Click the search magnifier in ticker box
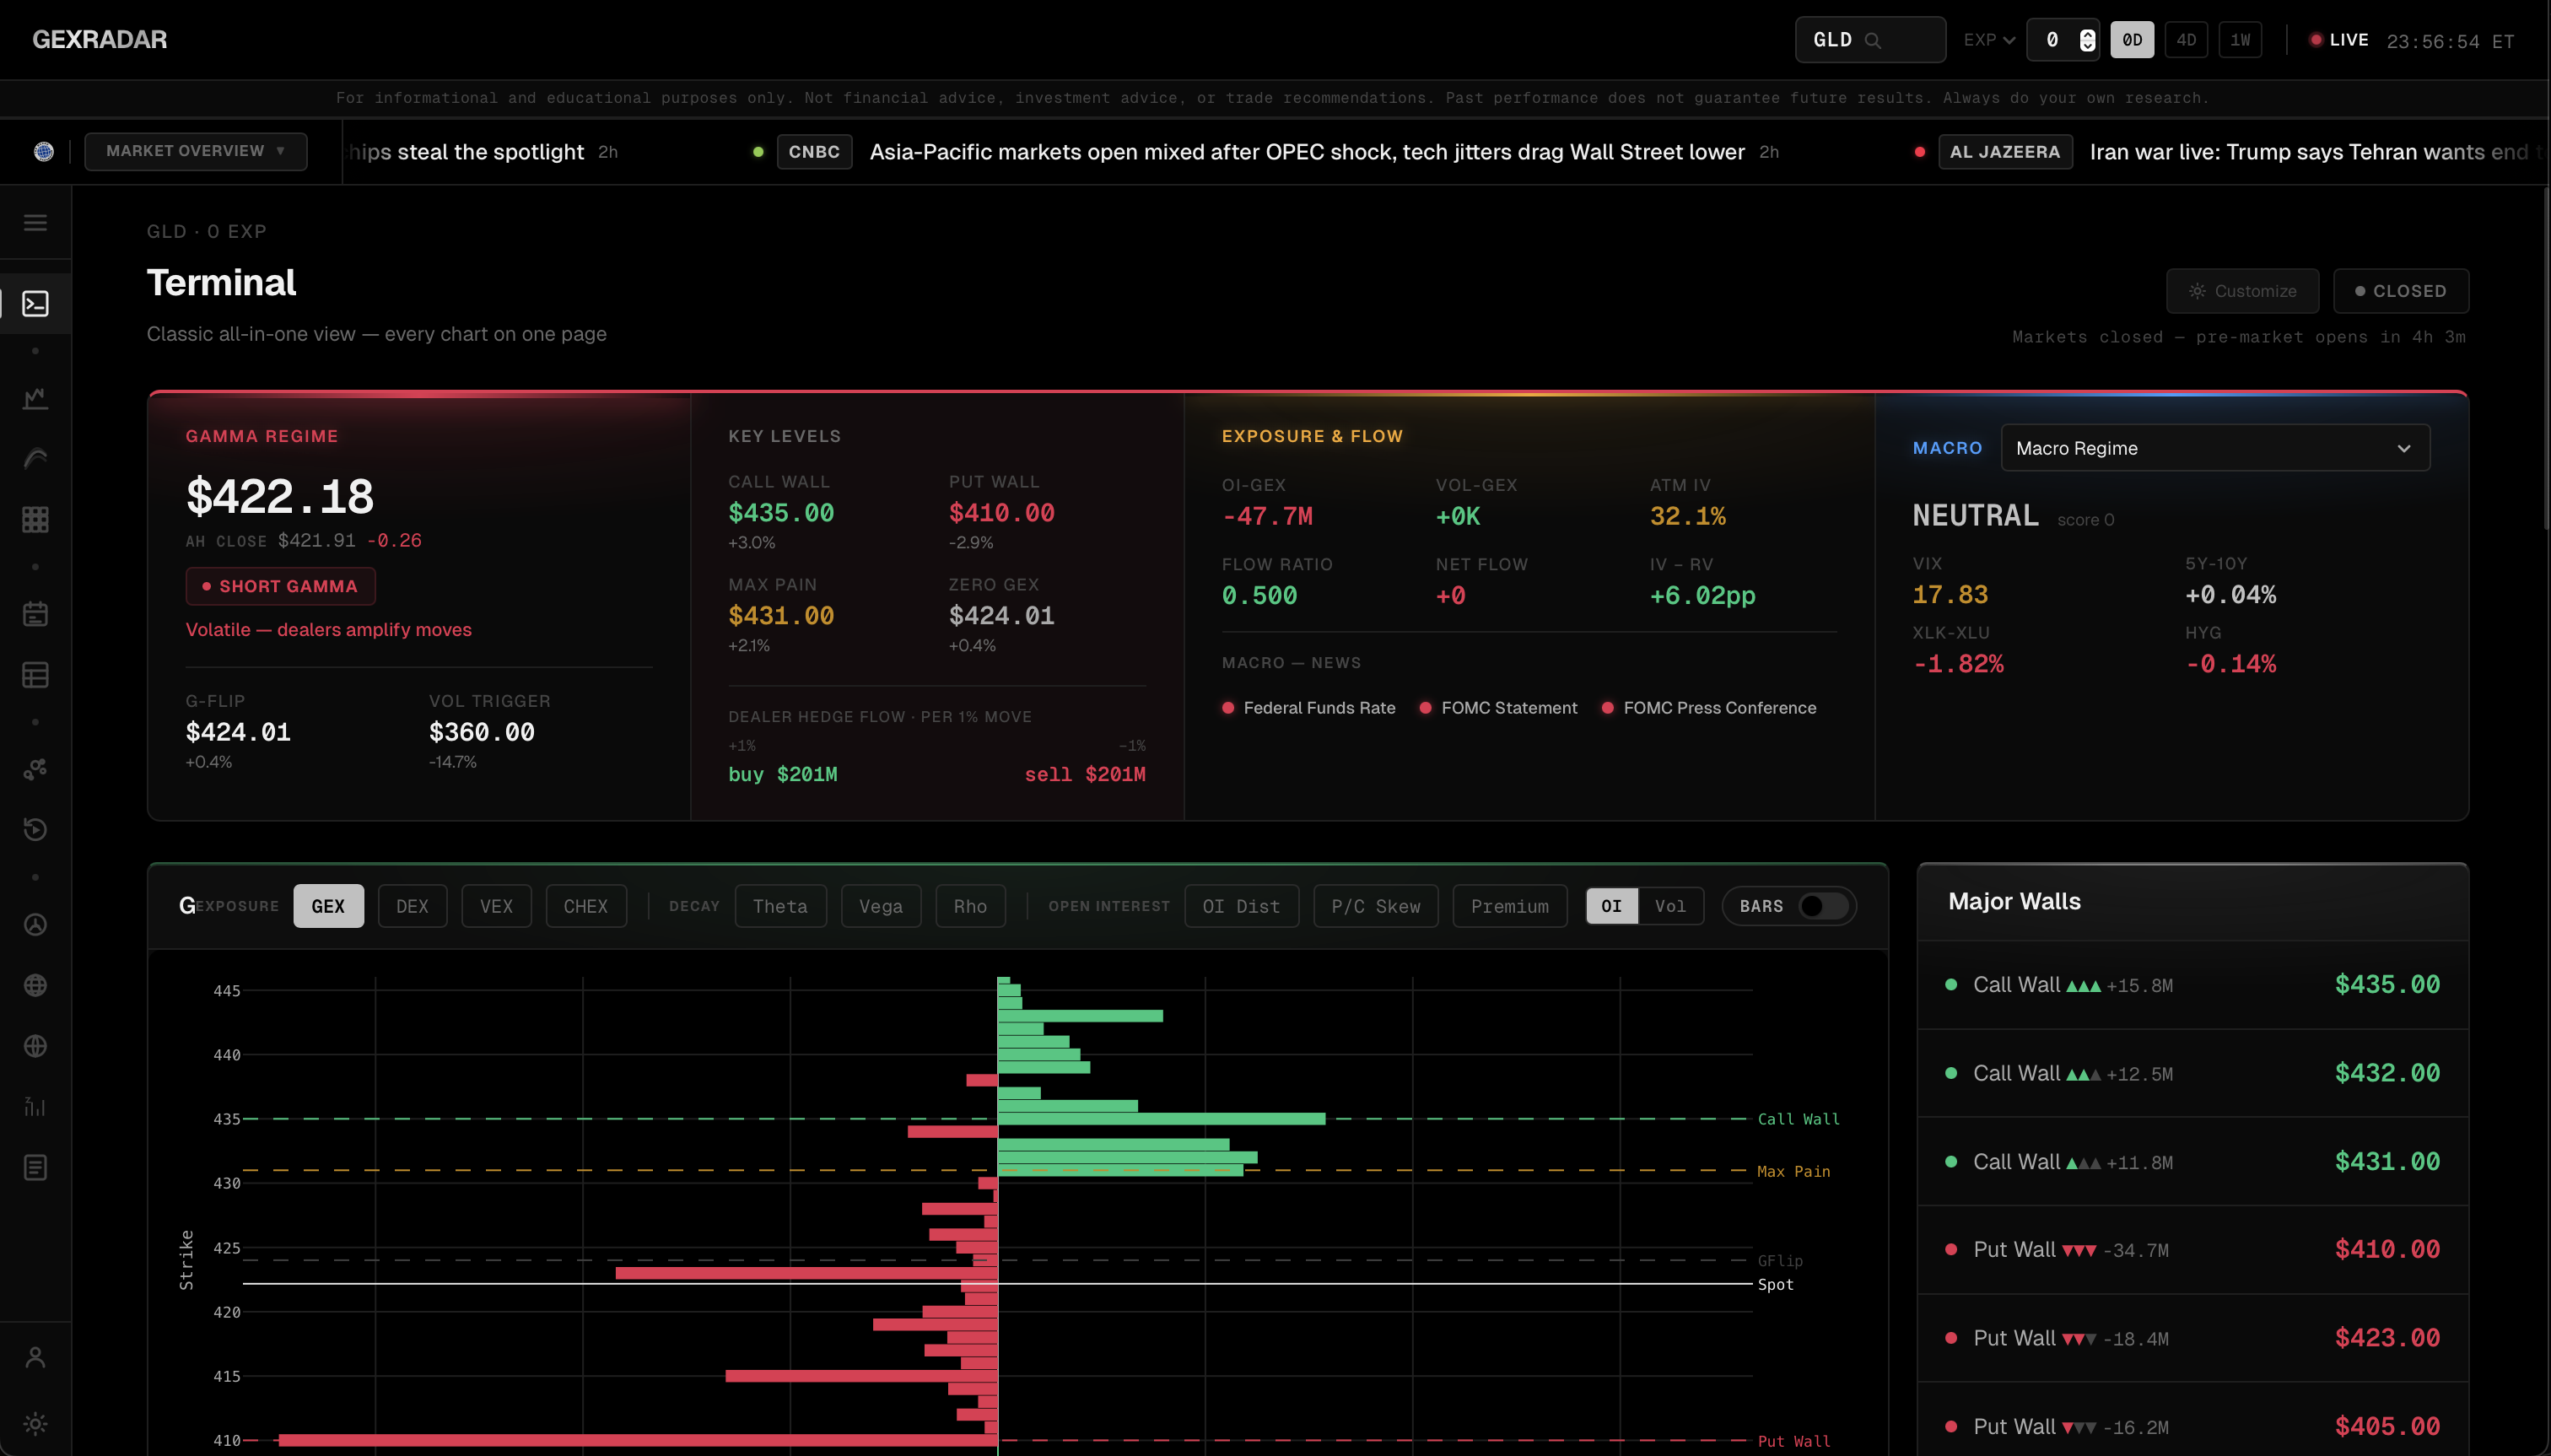The width and height of the screenshot is (2551, 1456). click(1873, 40)
